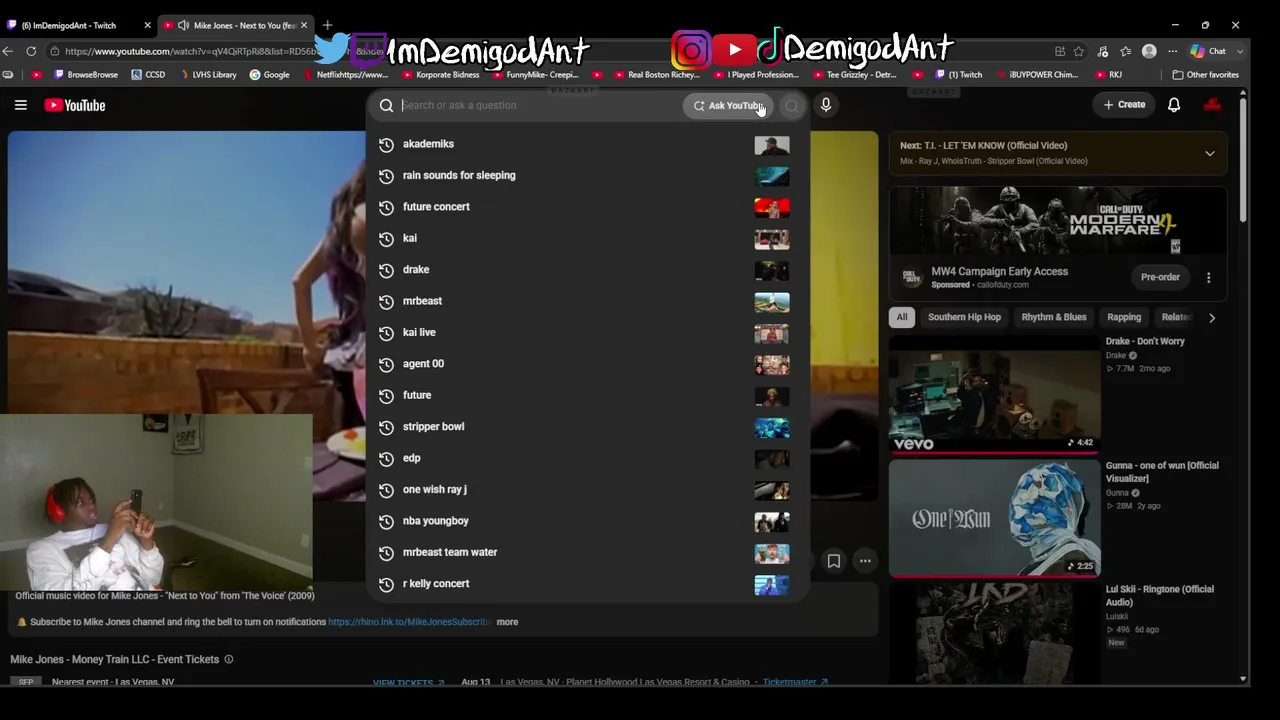Open the Other favorites folder
The width and height of the screenshot is (1280, 720).
[1205, 75]
